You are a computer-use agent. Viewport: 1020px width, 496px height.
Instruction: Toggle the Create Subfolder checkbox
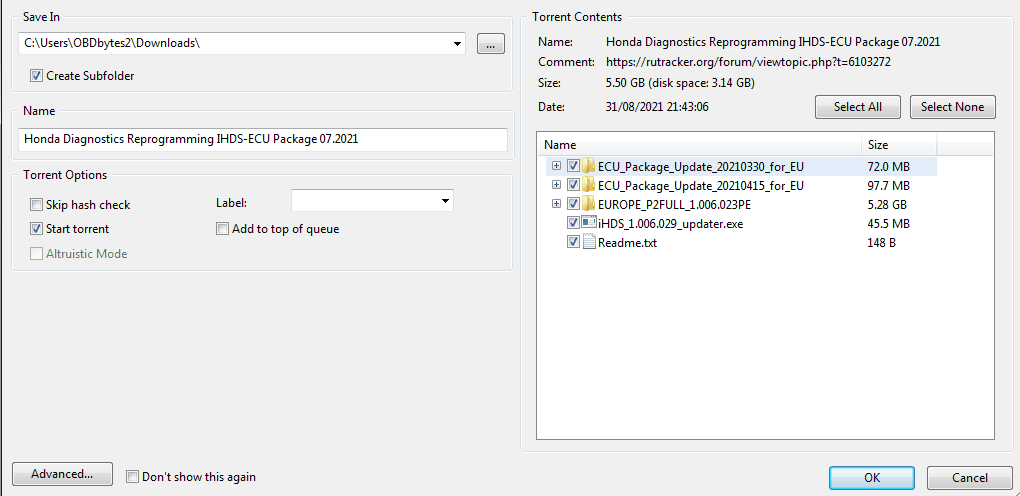[37, 76]
